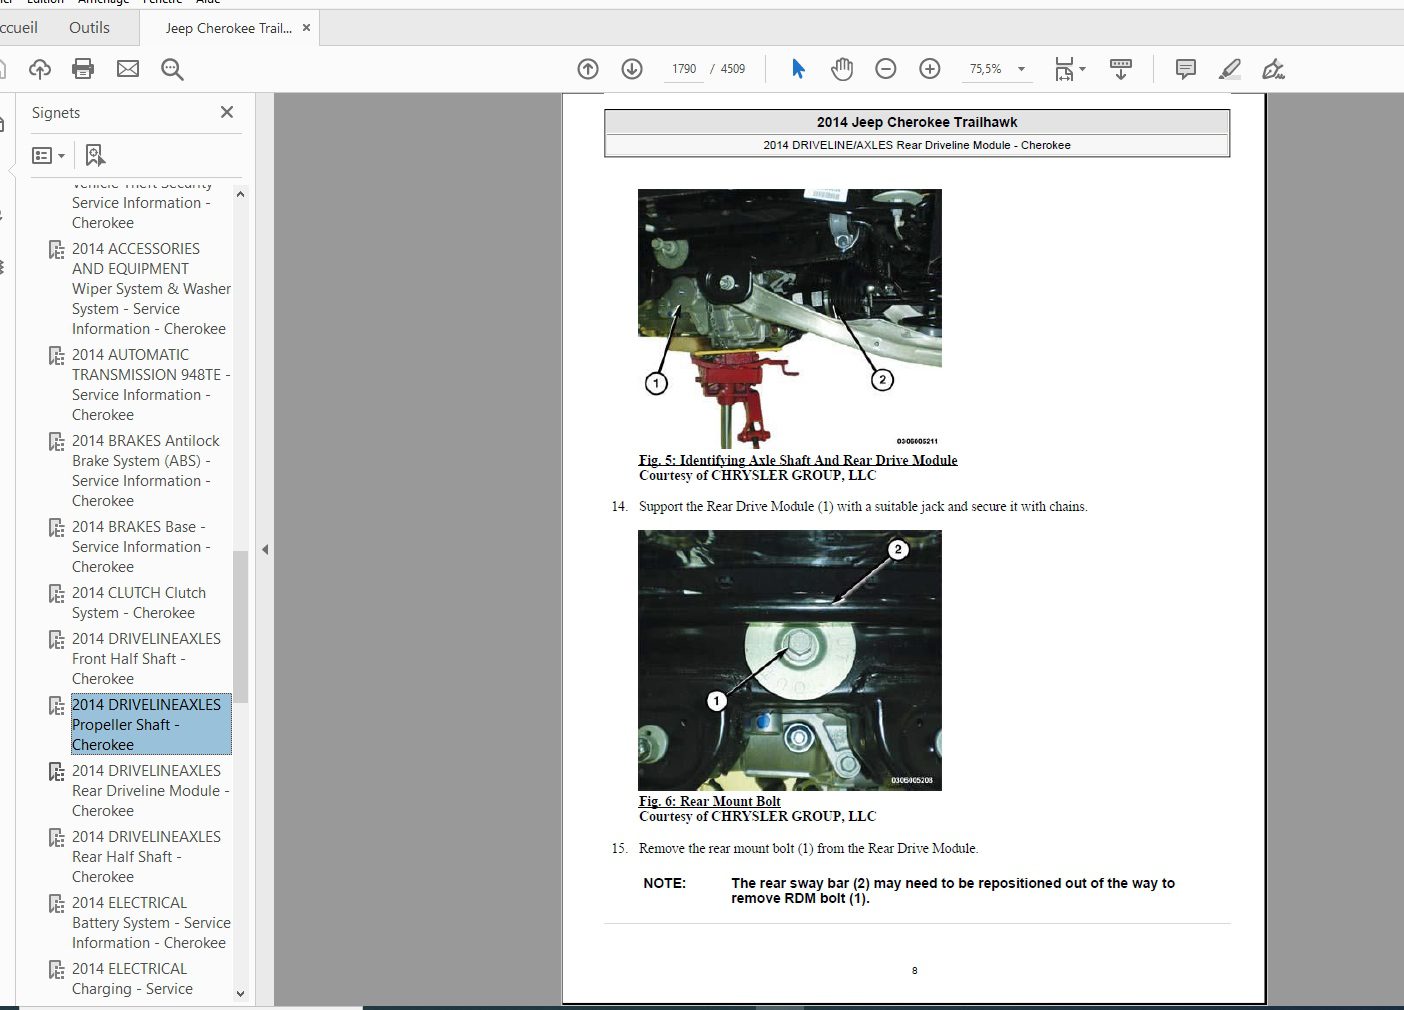Add new bookmark icon in Signets
1404x1010 pixels.
click(95, 155)
